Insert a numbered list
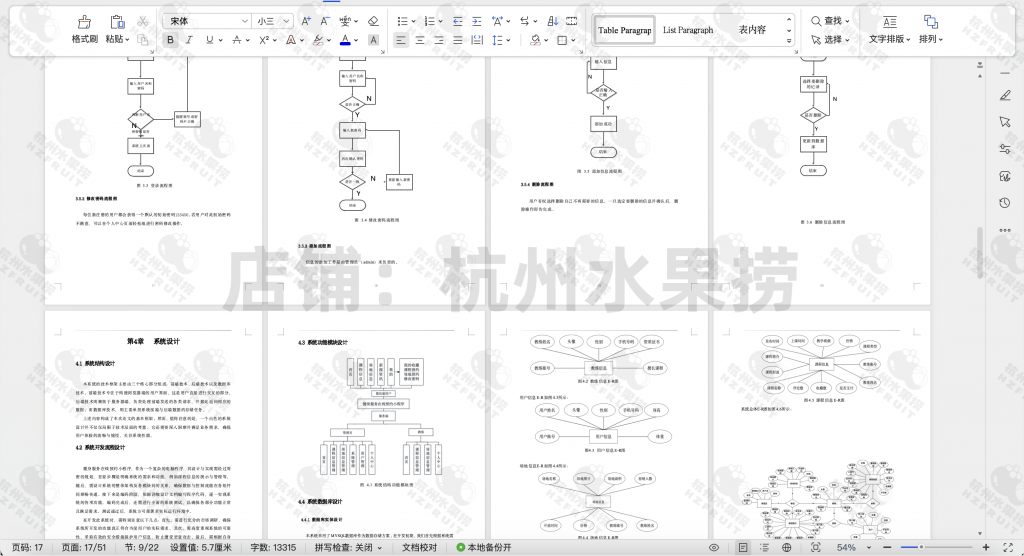The height and width of the screenshot is (556, 1024). point(430,22)
